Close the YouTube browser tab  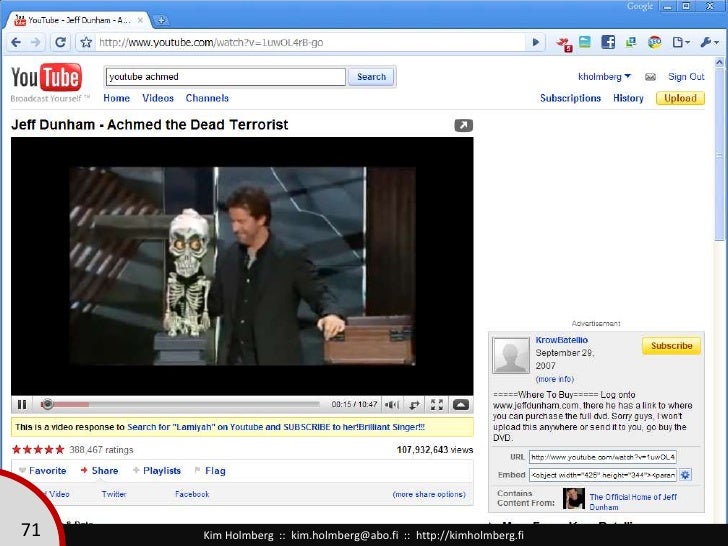point(140,20)
